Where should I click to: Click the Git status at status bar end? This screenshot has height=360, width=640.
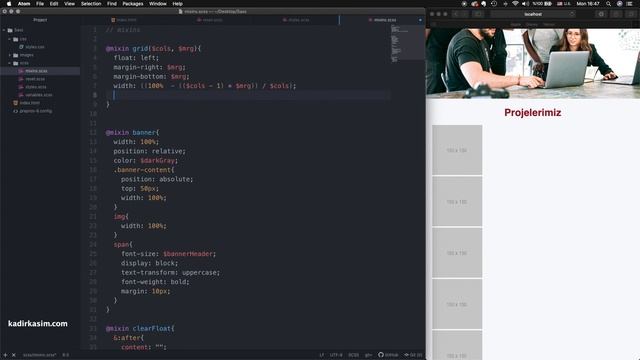tap(413, 355)
